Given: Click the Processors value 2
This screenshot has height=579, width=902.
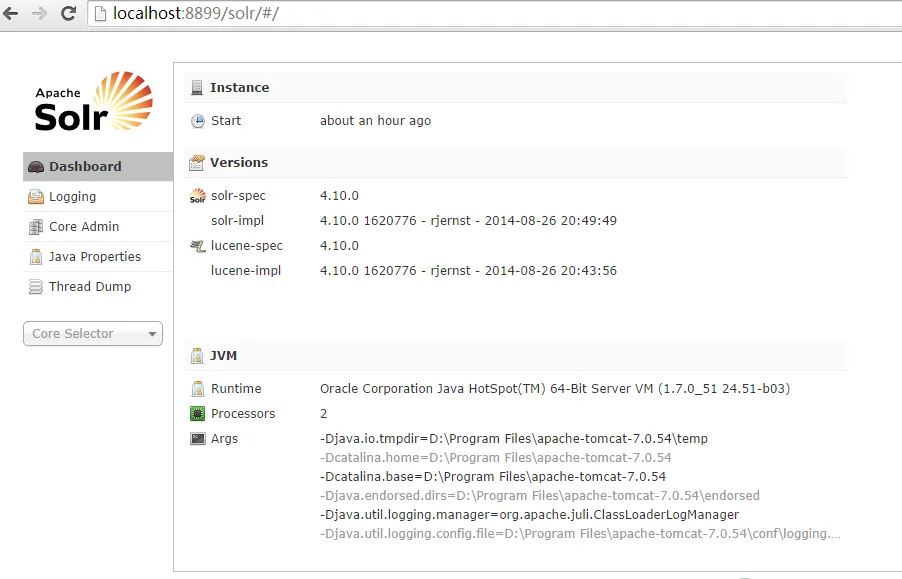Looking at the screenshot, I should (324, 413).
